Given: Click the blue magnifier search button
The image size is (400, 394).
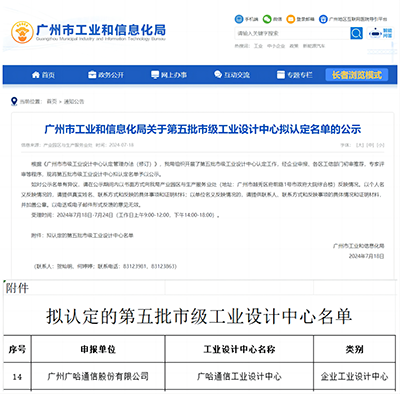Looking at the screenshot, I should click(356, 33).
